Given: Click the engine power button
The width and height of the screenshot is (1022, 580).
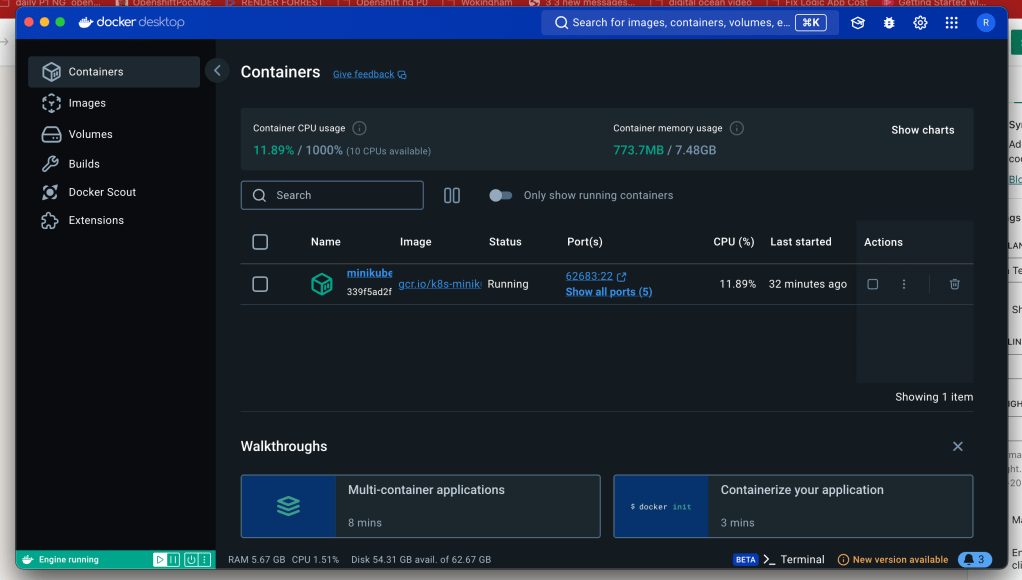Looking at the screenshot, I should 190,560.
